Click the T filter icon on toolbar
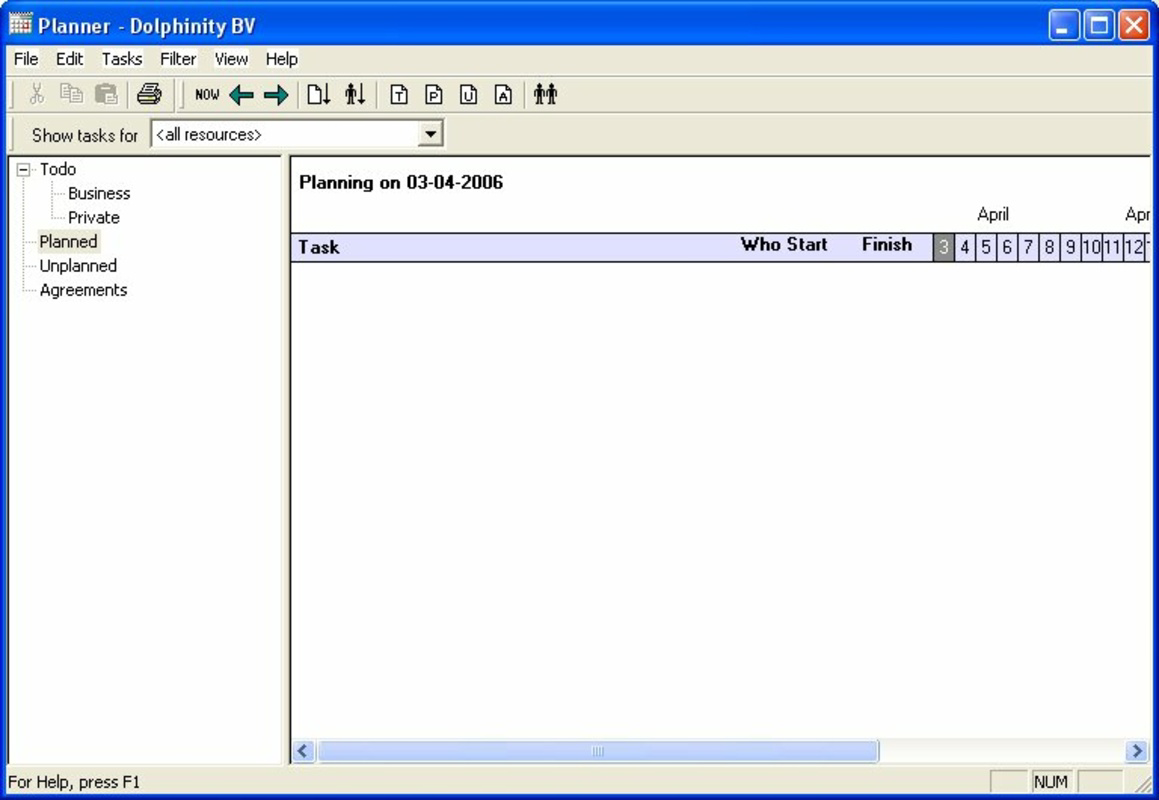This screenshot has height=800, width=1159. point(398,95)
